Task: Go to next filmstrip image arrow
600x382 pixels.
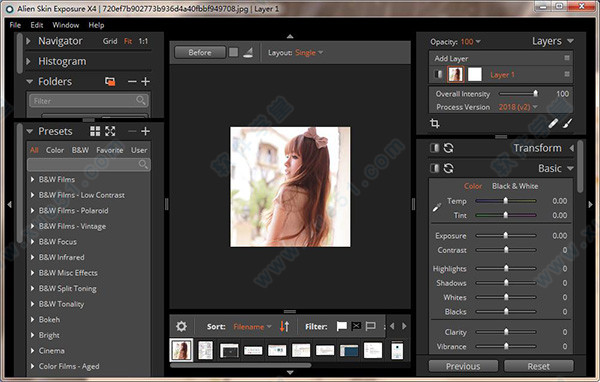Action: tap(404, 326)
